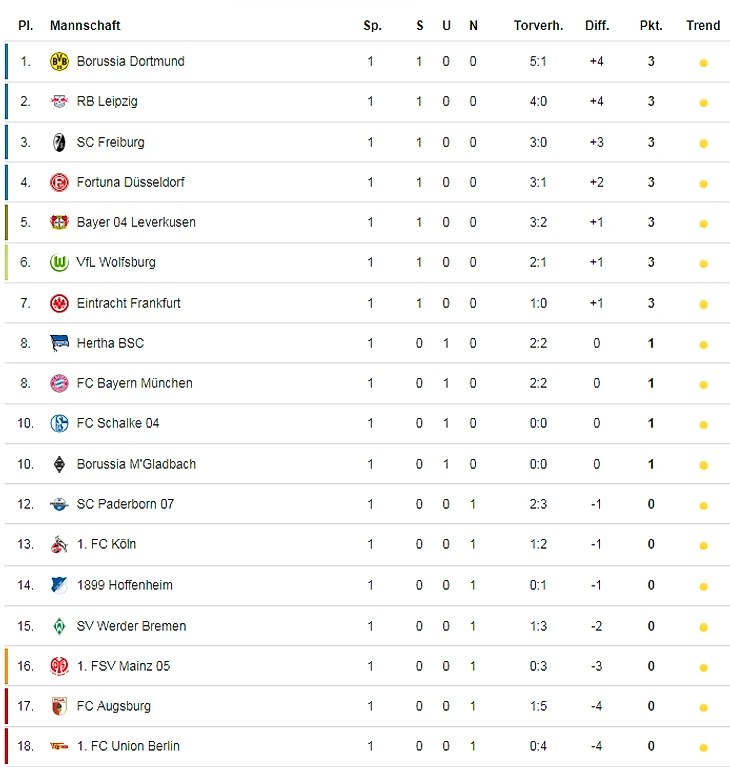Image resolution: width=730 pixels, height=767 pixels.
Task: Click the Borussia Dortmund club logo
Action: click(x=59, y=62)
